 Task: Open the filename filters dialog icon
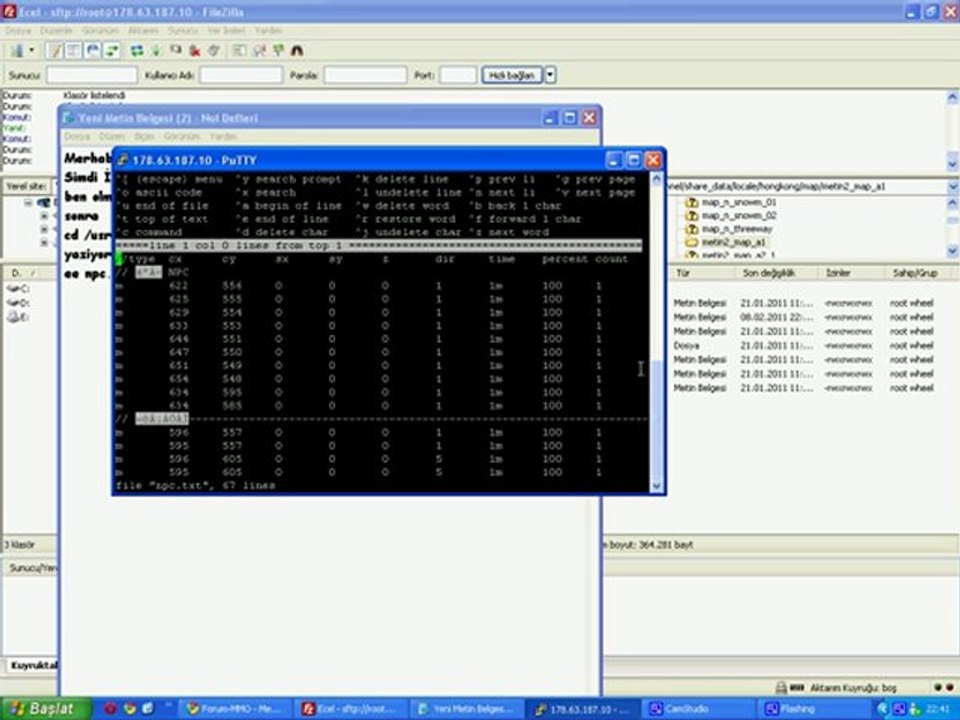pos(239,51)
